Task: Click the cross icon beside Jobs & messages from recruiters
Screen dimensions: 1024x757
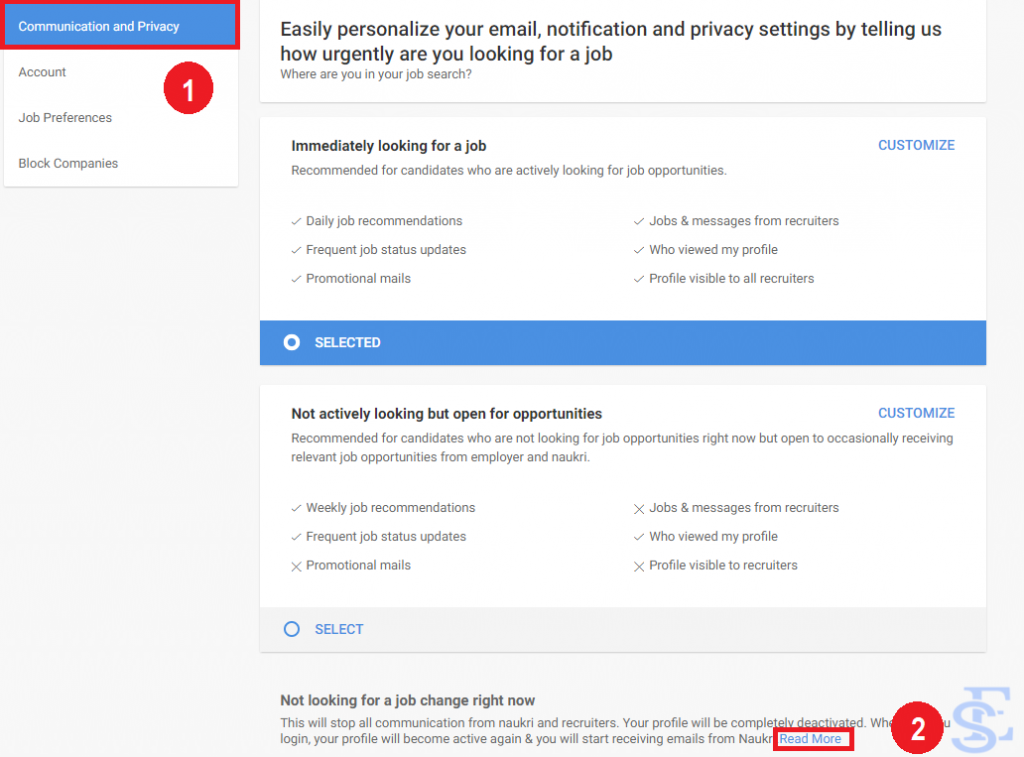Action: click(640, 508)
